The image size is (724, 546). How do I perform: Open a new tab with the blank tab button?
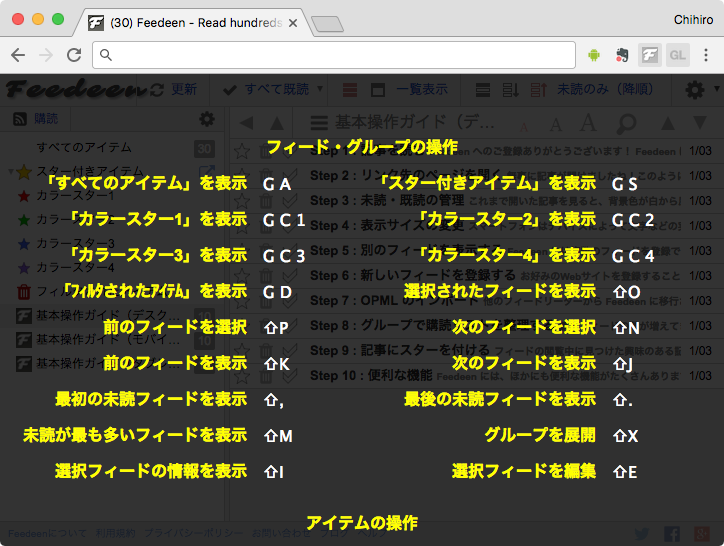click(x=327, y=23)
